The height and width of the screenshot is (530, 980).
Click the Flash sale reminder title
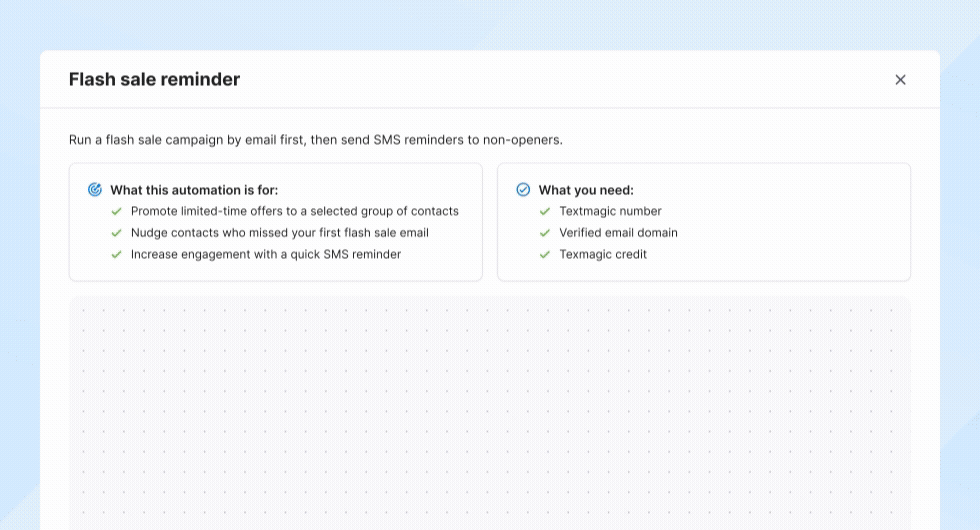154,80
